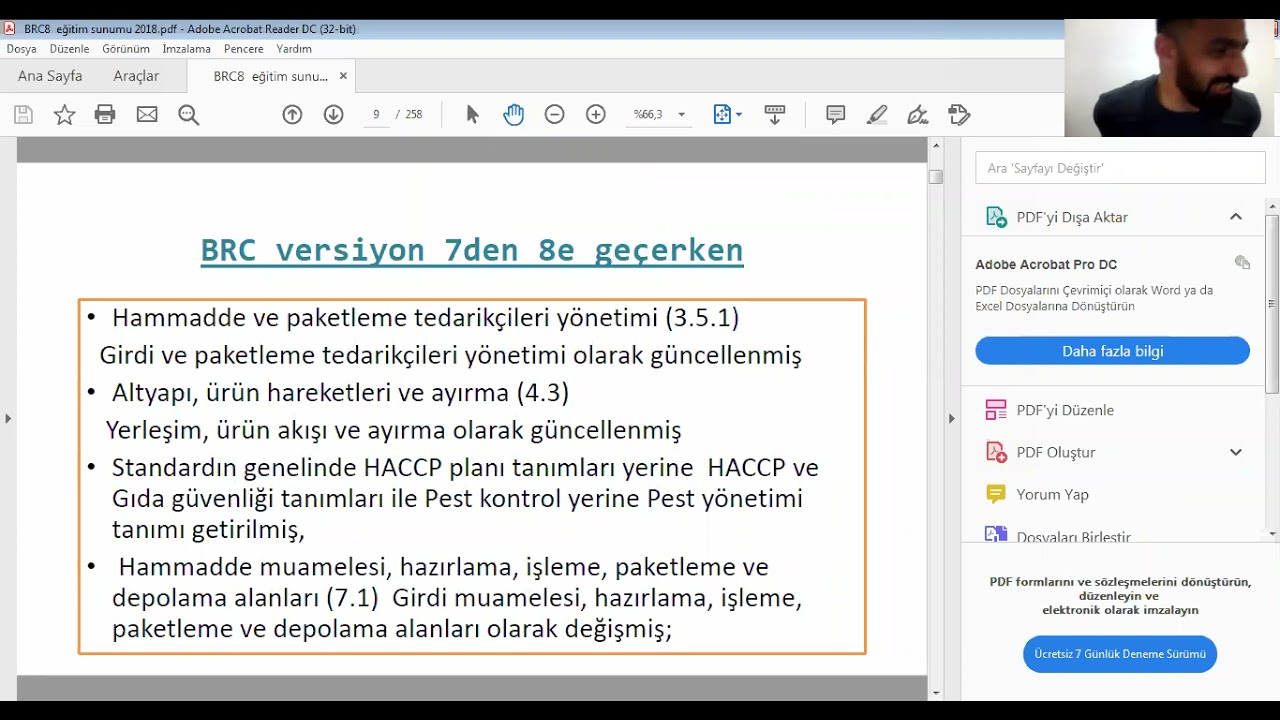Add a comment note icon
The width and height of the screenshot is (1280, 720).
(x=836, y=115)
